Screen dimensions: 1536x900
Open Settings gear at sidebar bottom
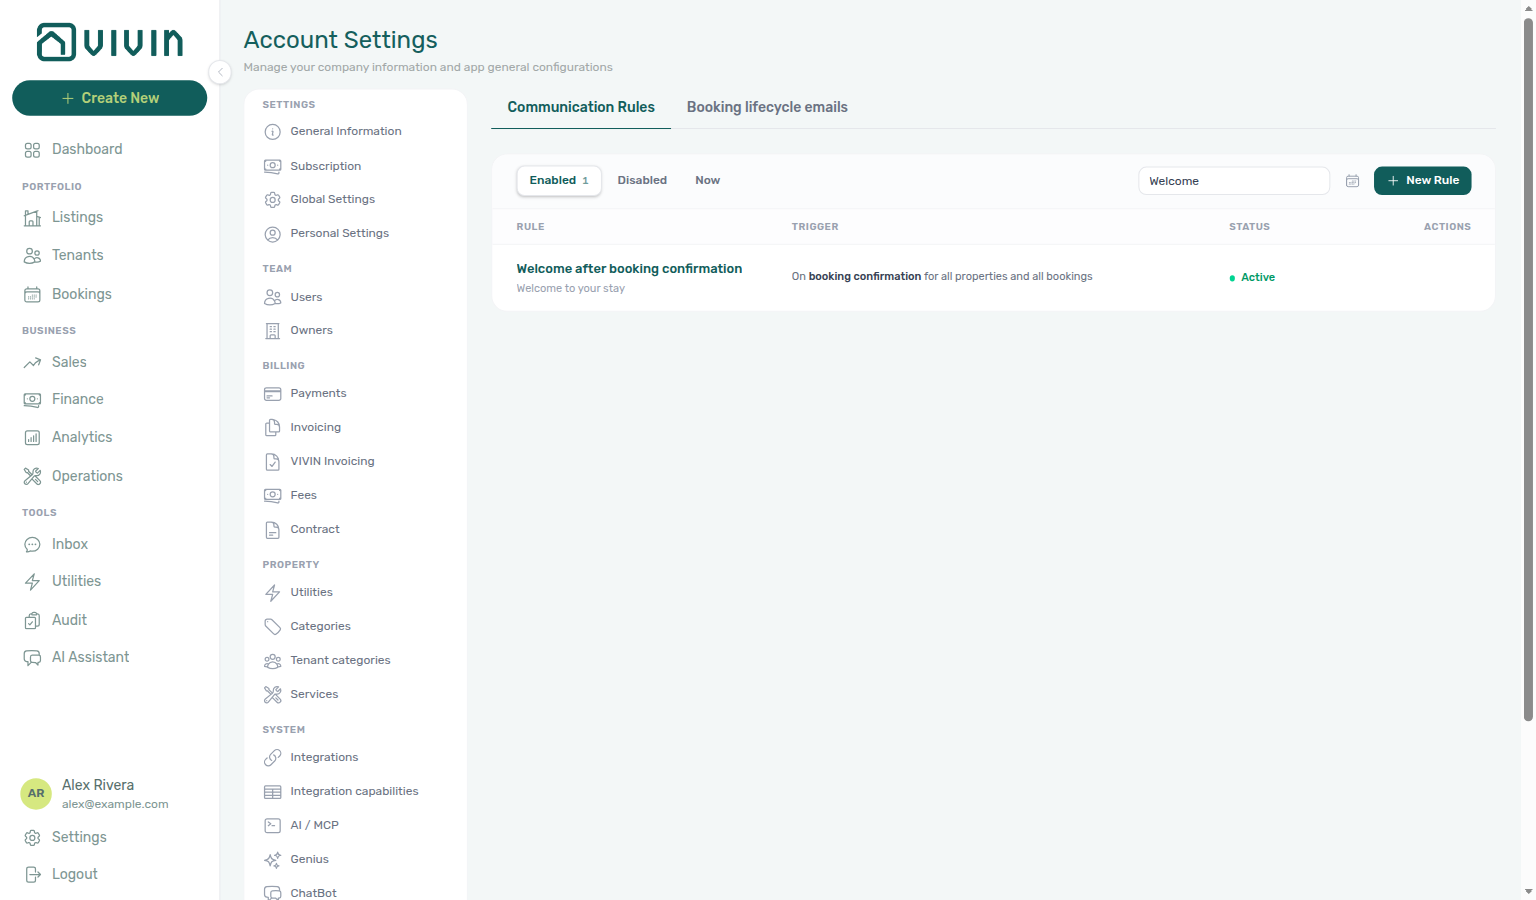pyautogui.click(x=32, y=837)
